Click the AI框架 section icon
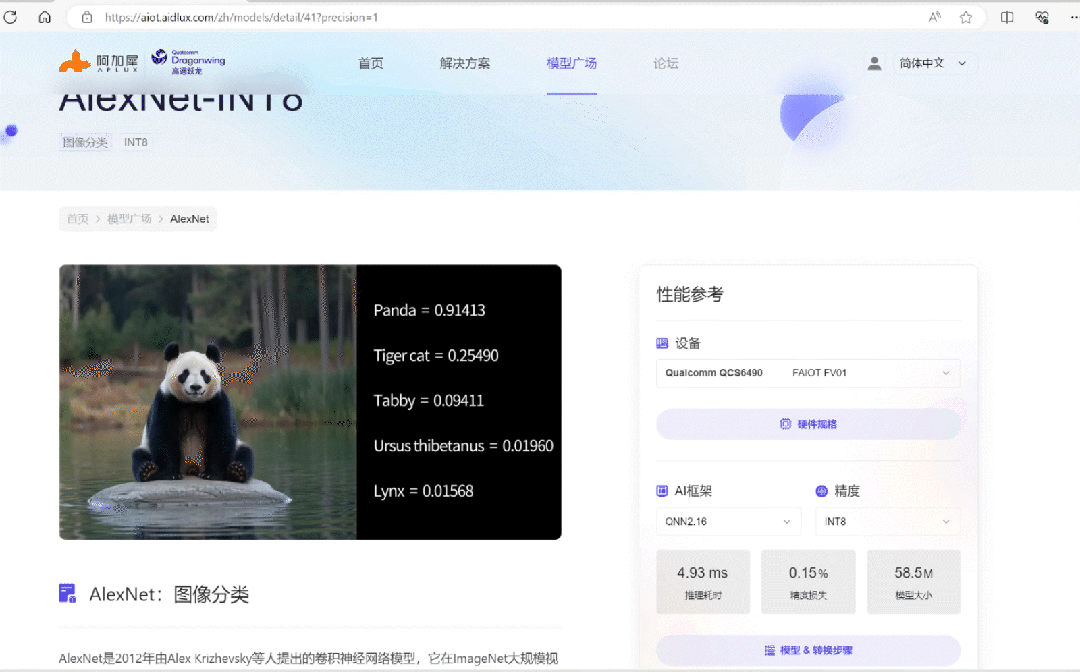This screenshot has height=672, width=1080. coord(662,491)
